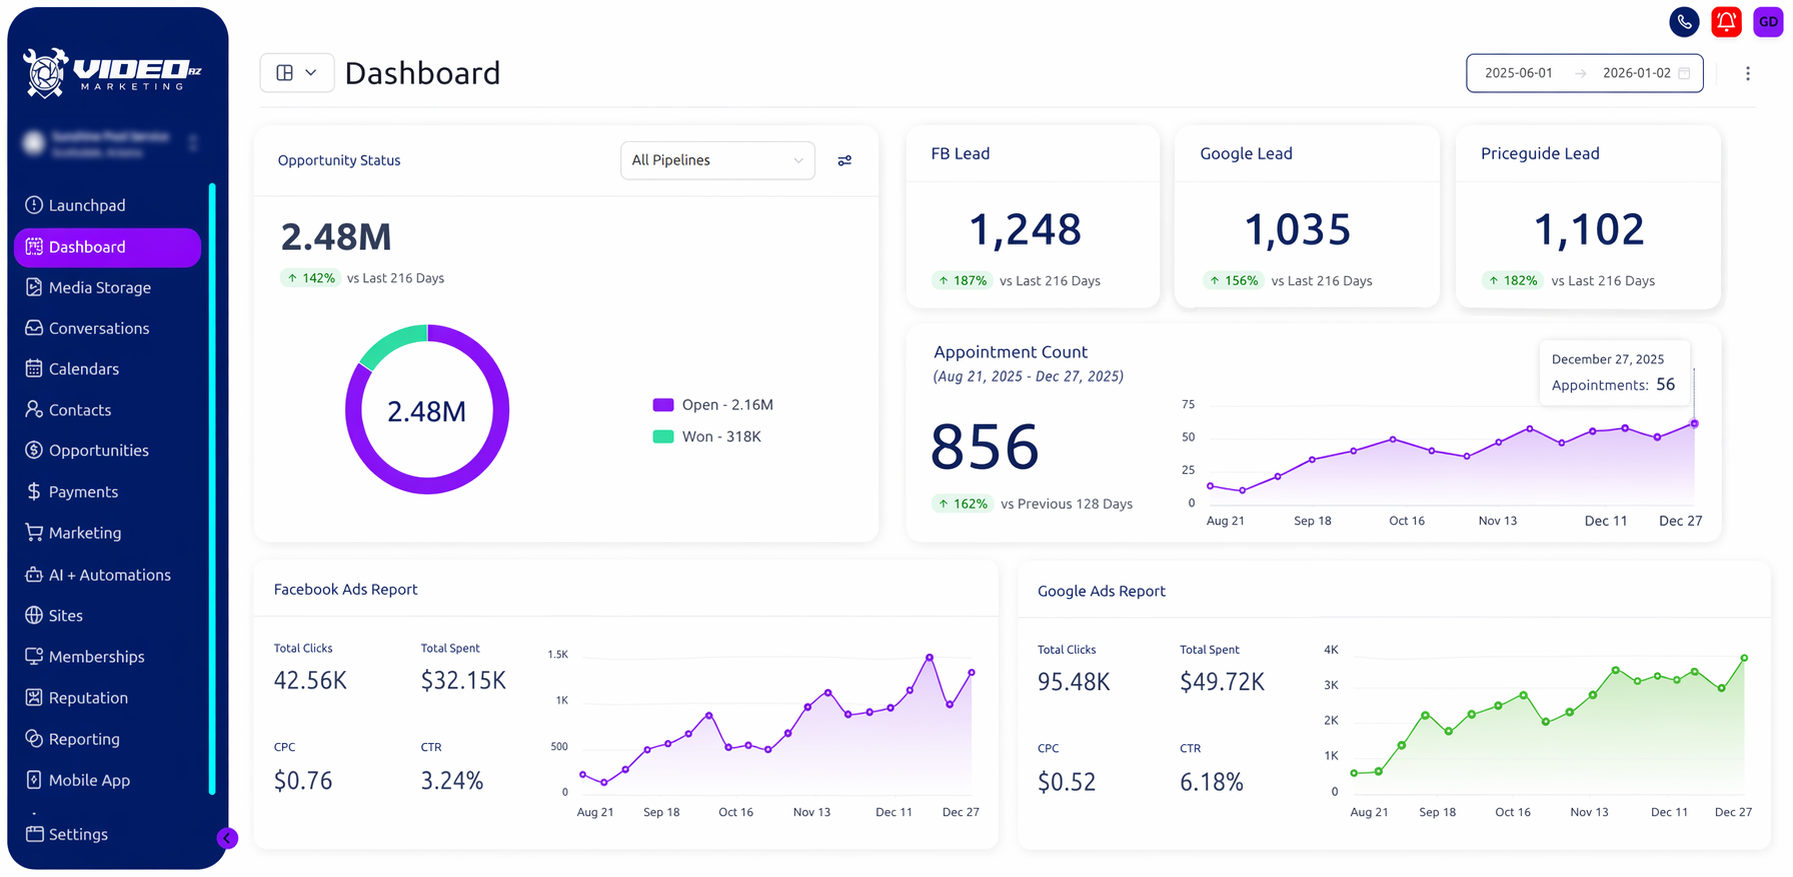Click the Settings icon in the sidebar
The width and height of the screenshot is (1793, 877).
tap(34, 834)
